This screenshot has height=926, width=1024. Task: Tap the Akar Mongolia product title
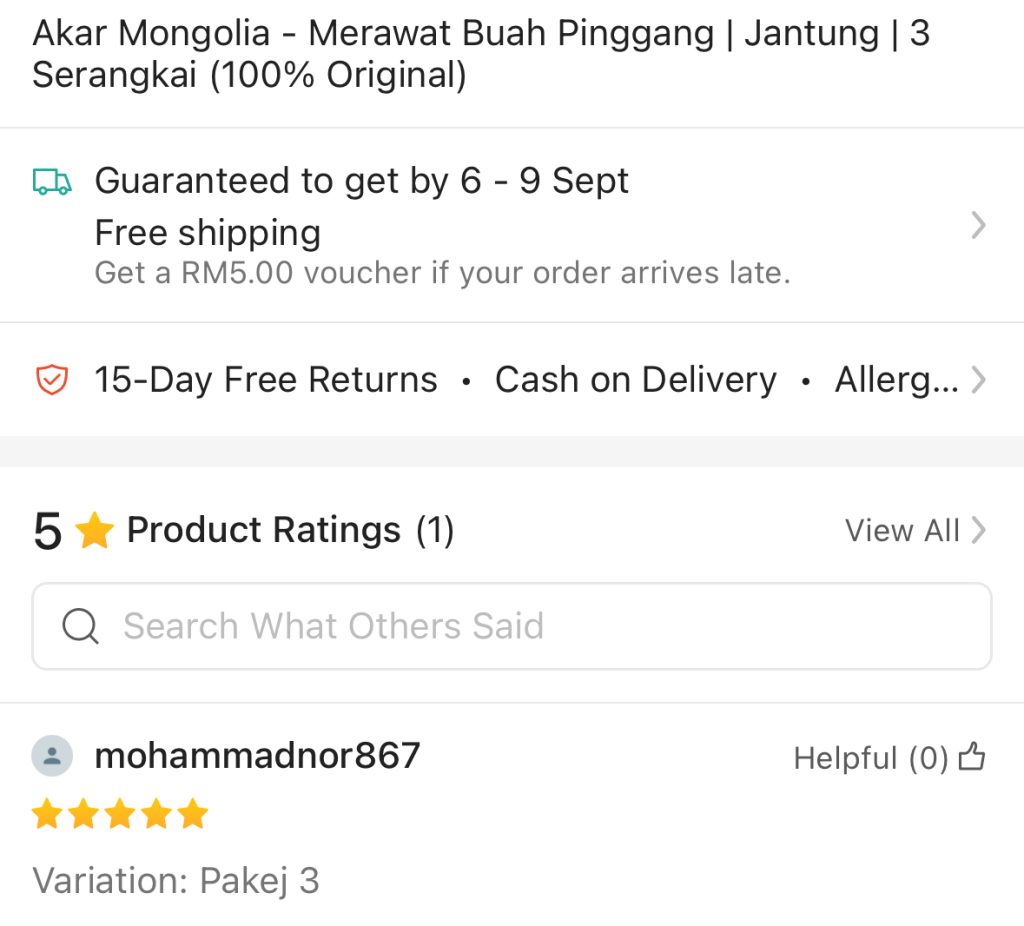coord(481,54)
